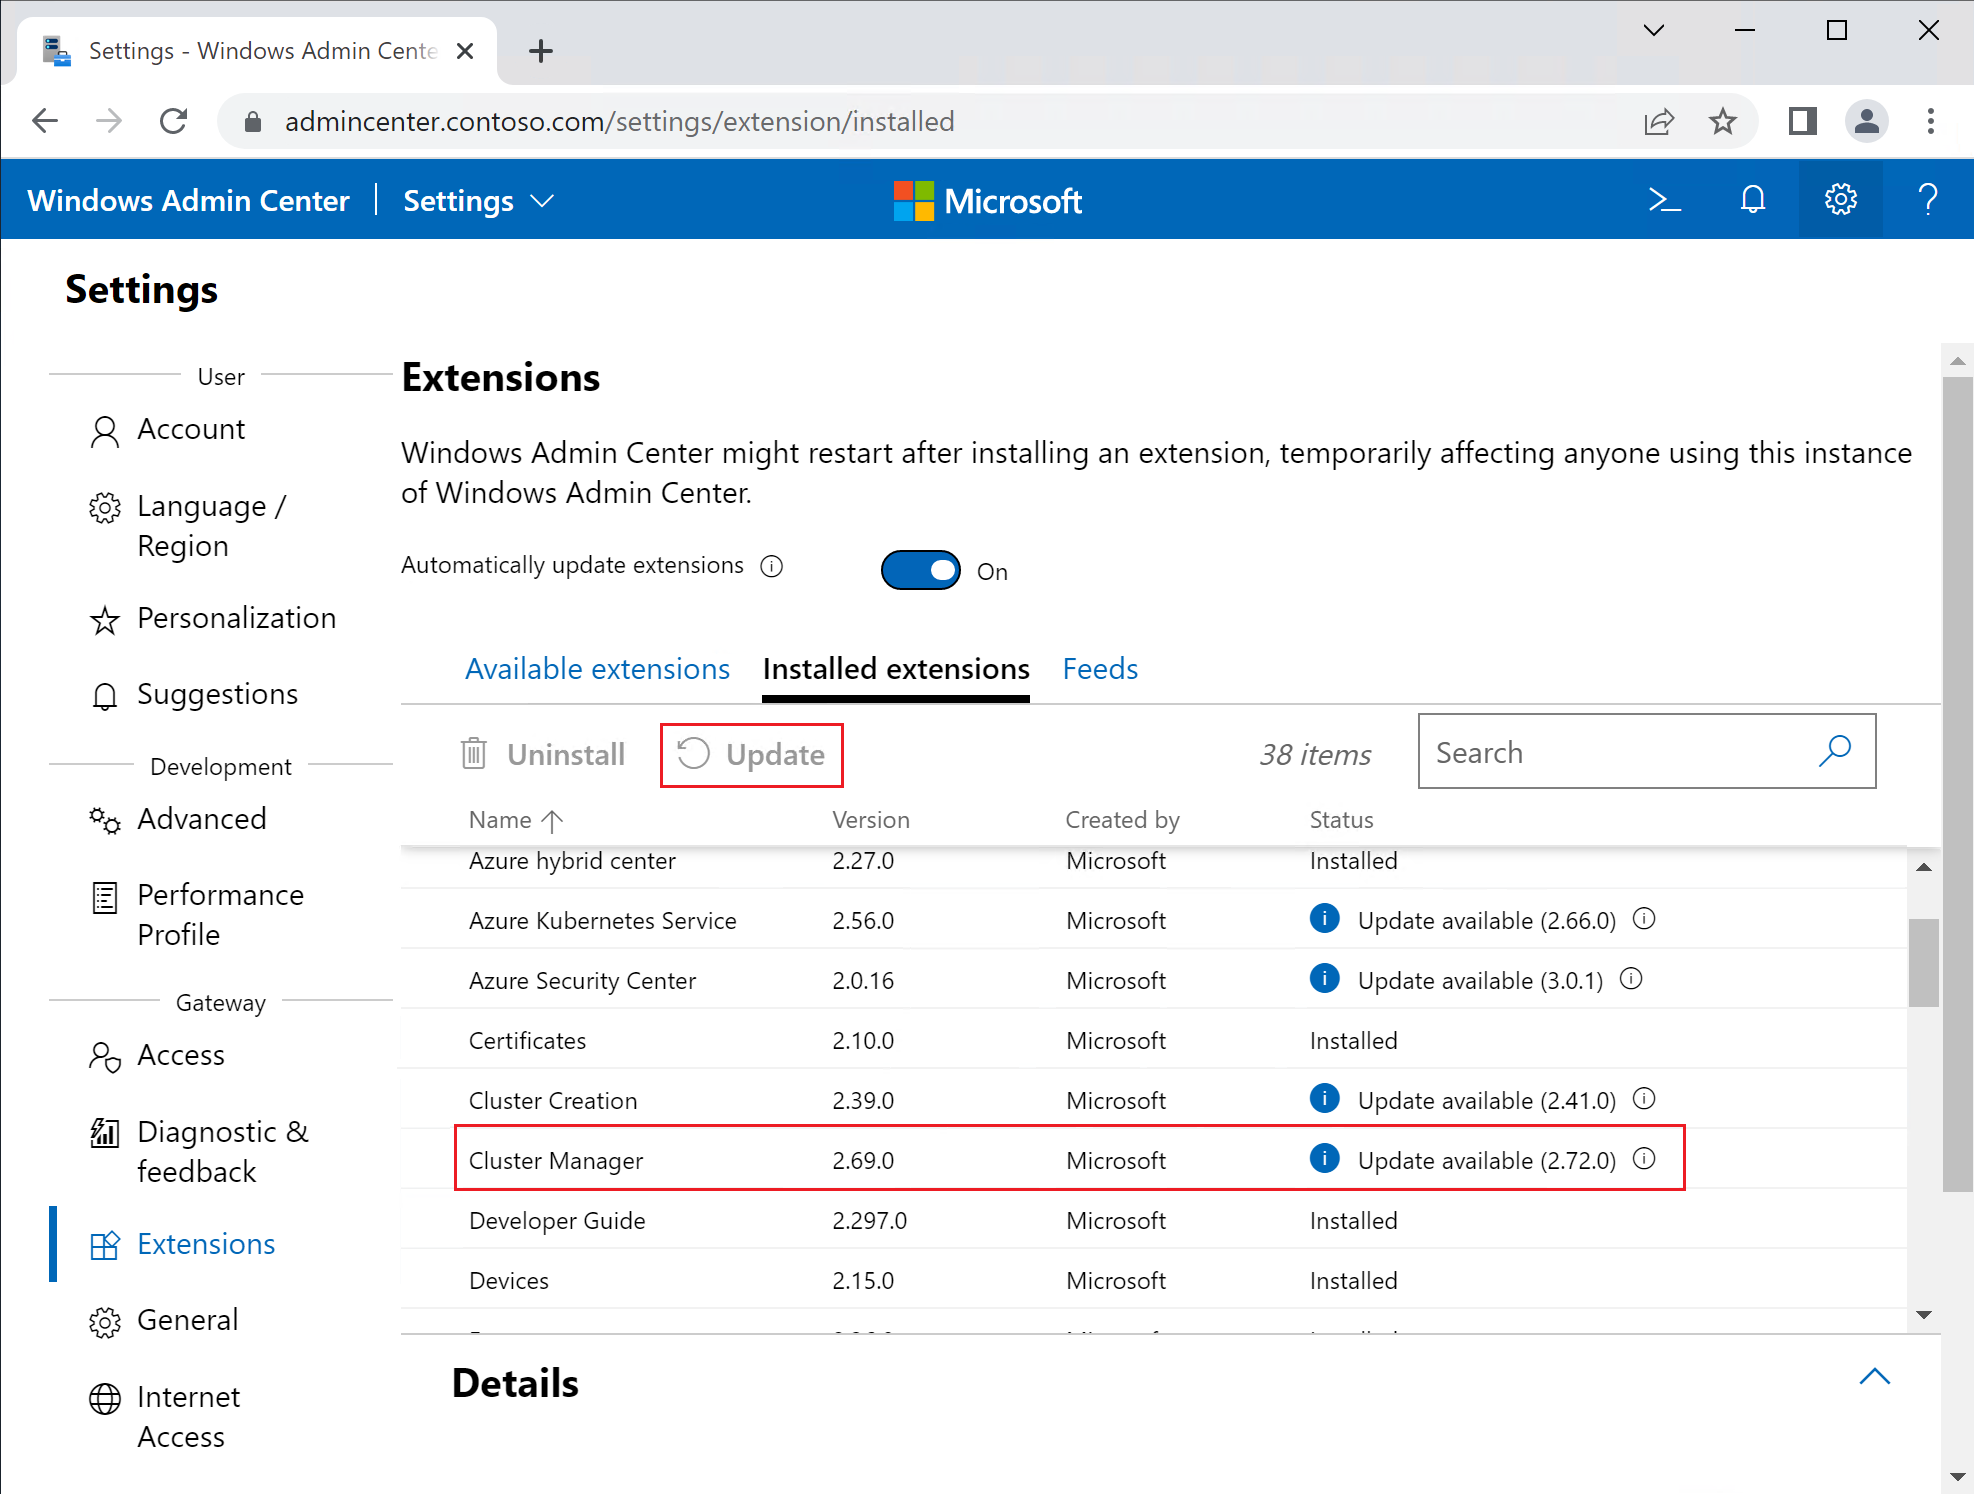Open the PowerShell console icon
The height and width of the screenshot is (1494, 1974).
tap(1664, 200)
